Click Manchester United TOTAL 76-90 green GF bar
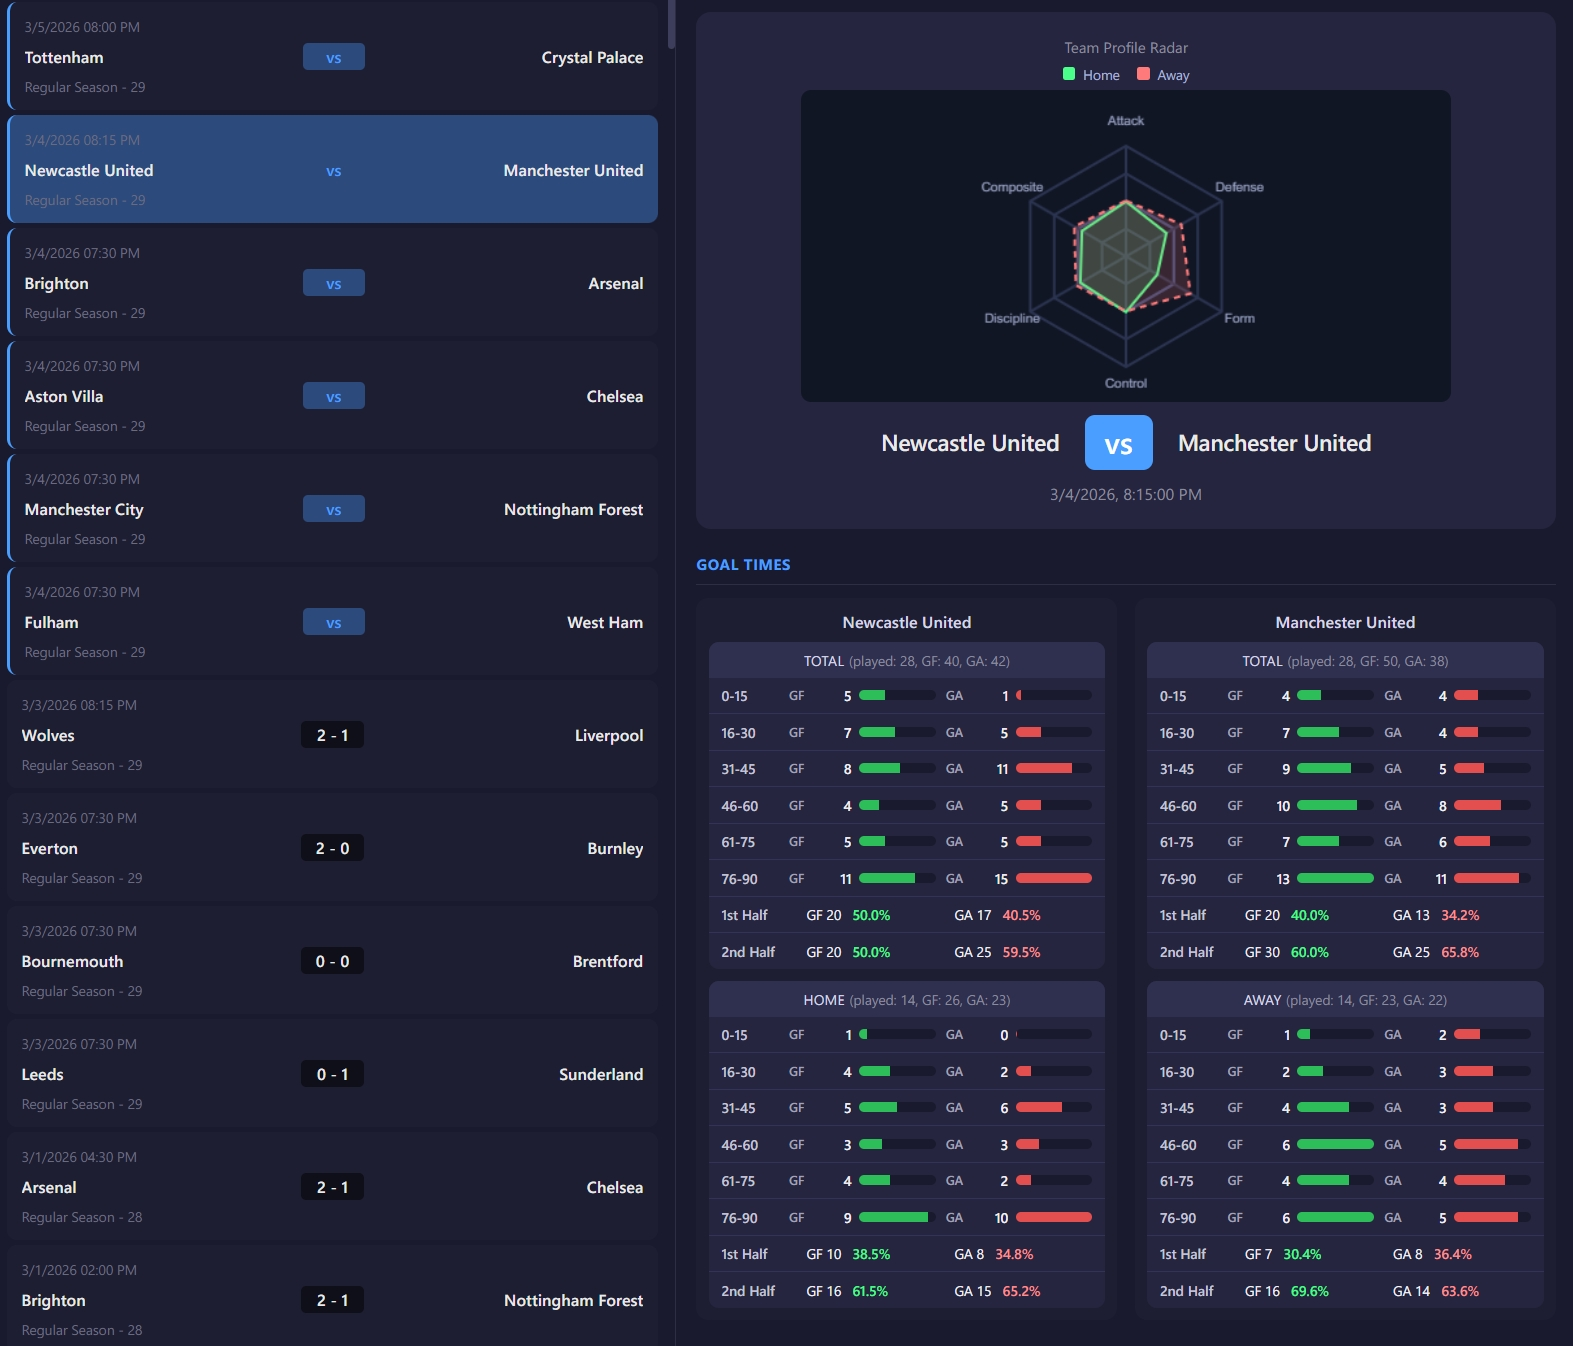The height and width of the screenshot is (1346, 1573). (1335, 878)
